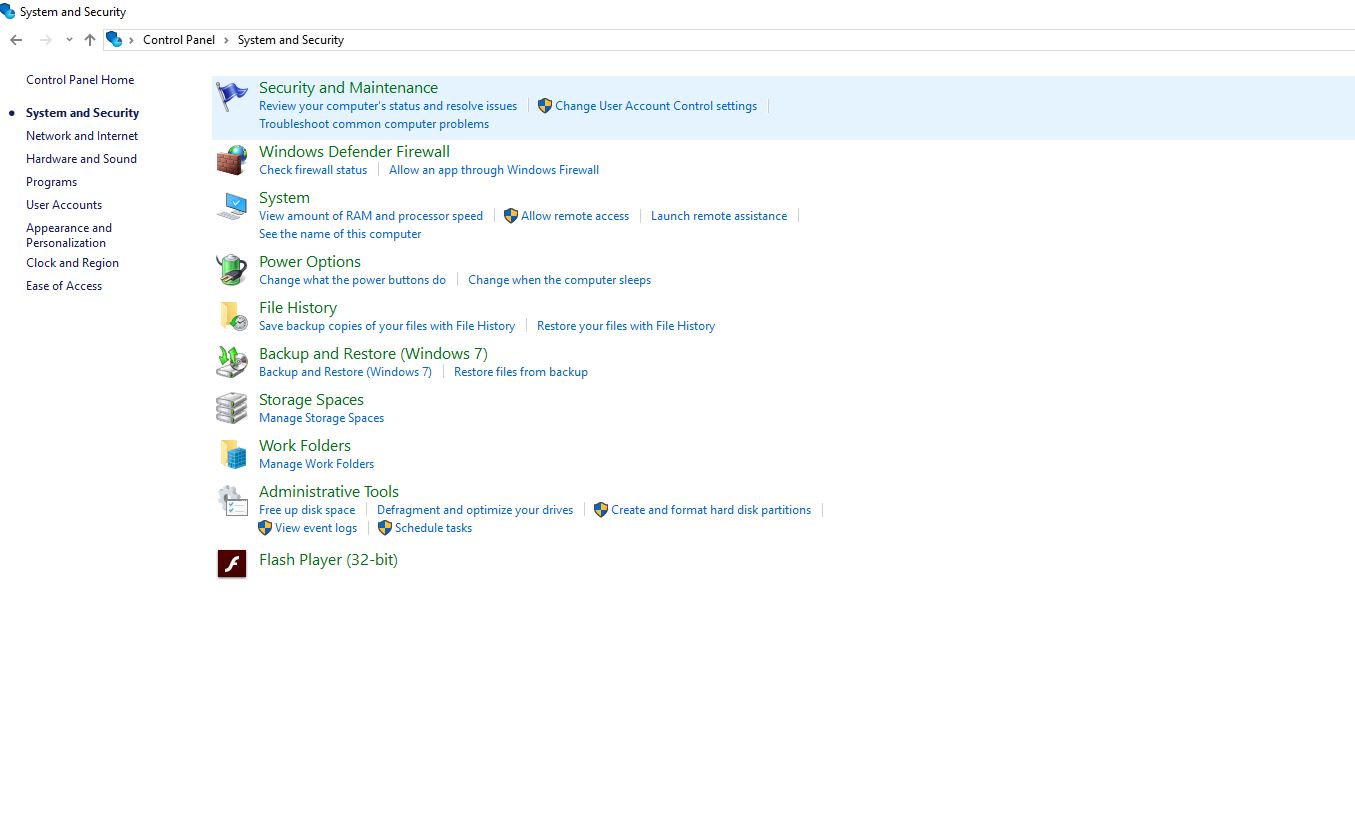Click the Forward arrow in navigation bar
The image size is (1355, 826).
tap(45, 40)
